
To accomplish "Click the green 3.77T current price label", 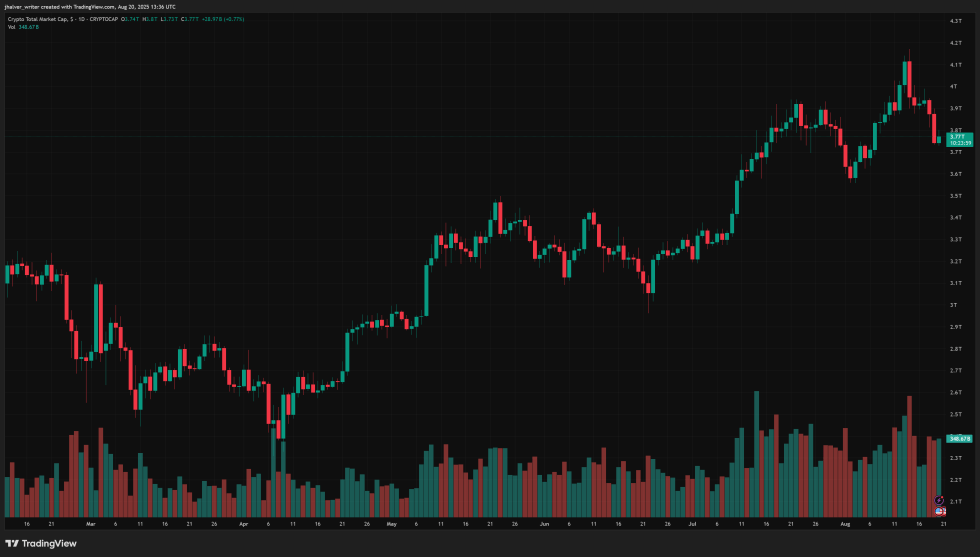I will point(953,139).
